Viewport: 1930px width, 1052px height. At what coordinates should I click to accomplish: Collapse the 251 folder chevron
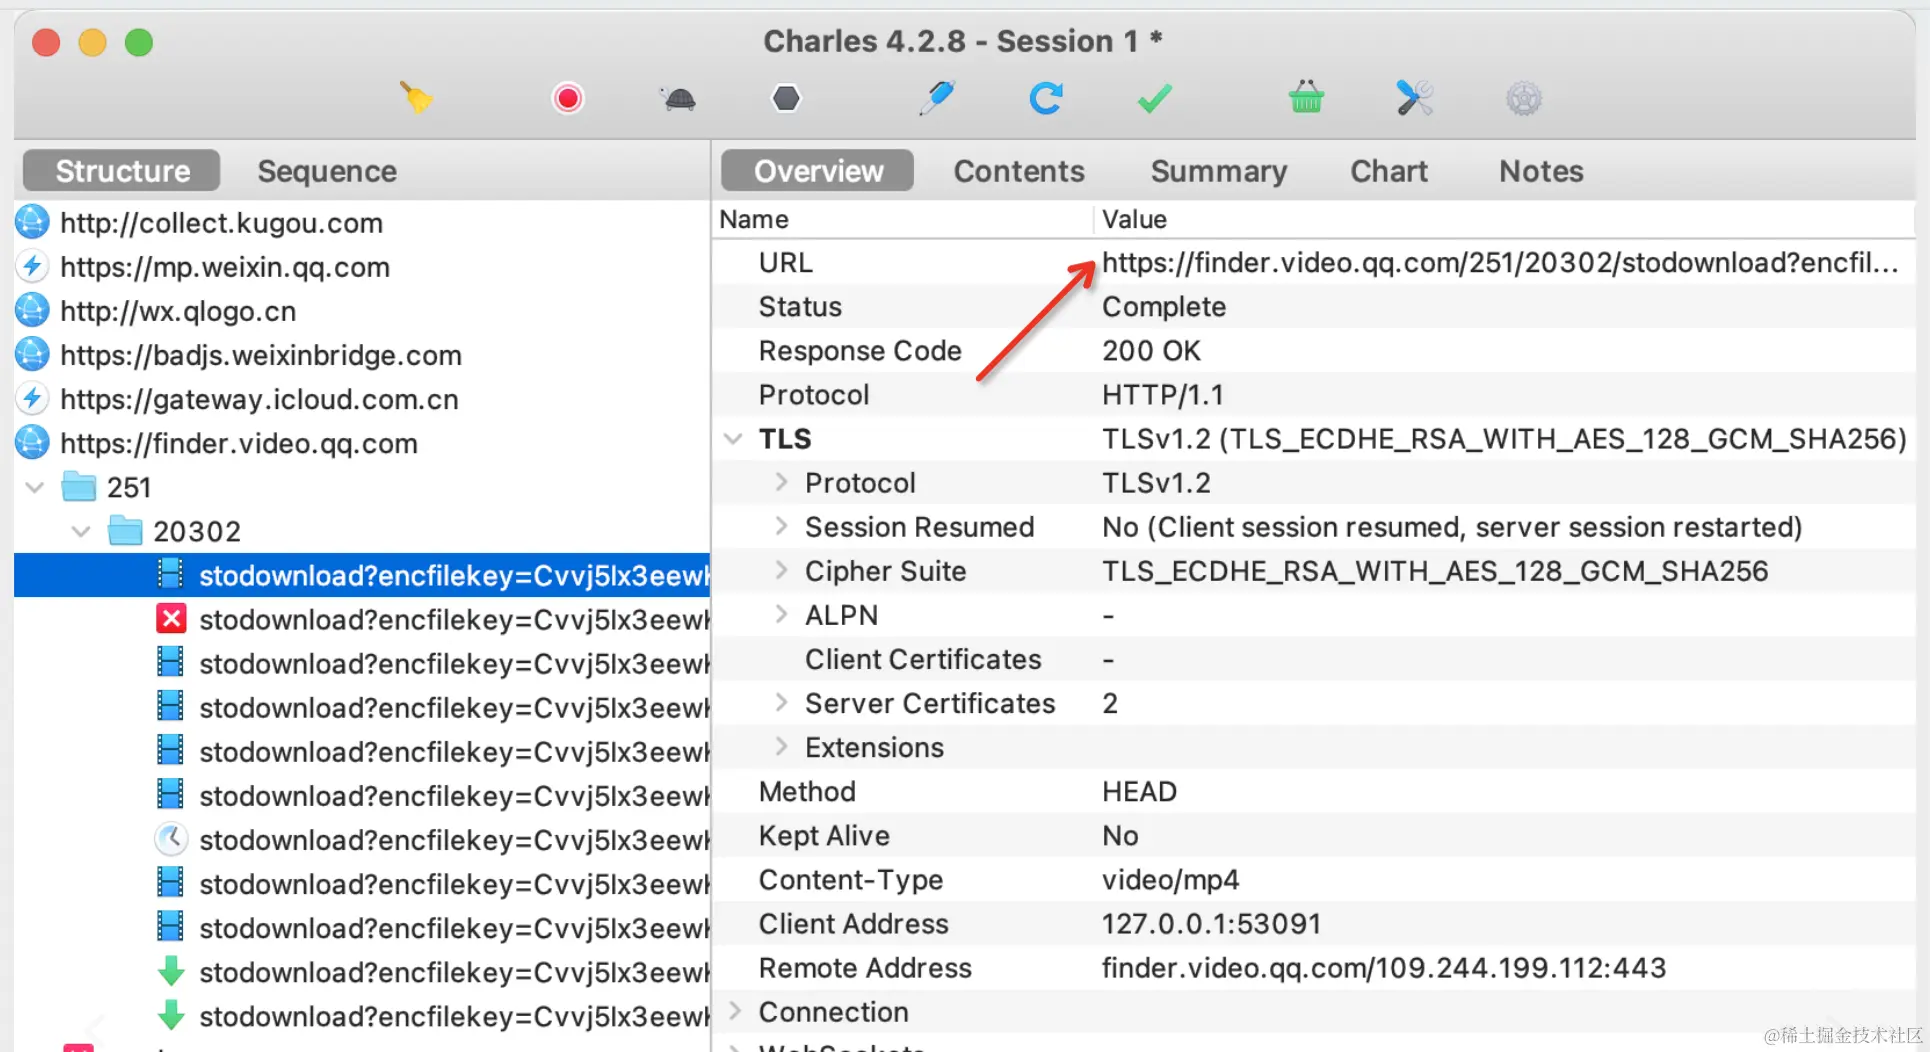coord(35,487)
